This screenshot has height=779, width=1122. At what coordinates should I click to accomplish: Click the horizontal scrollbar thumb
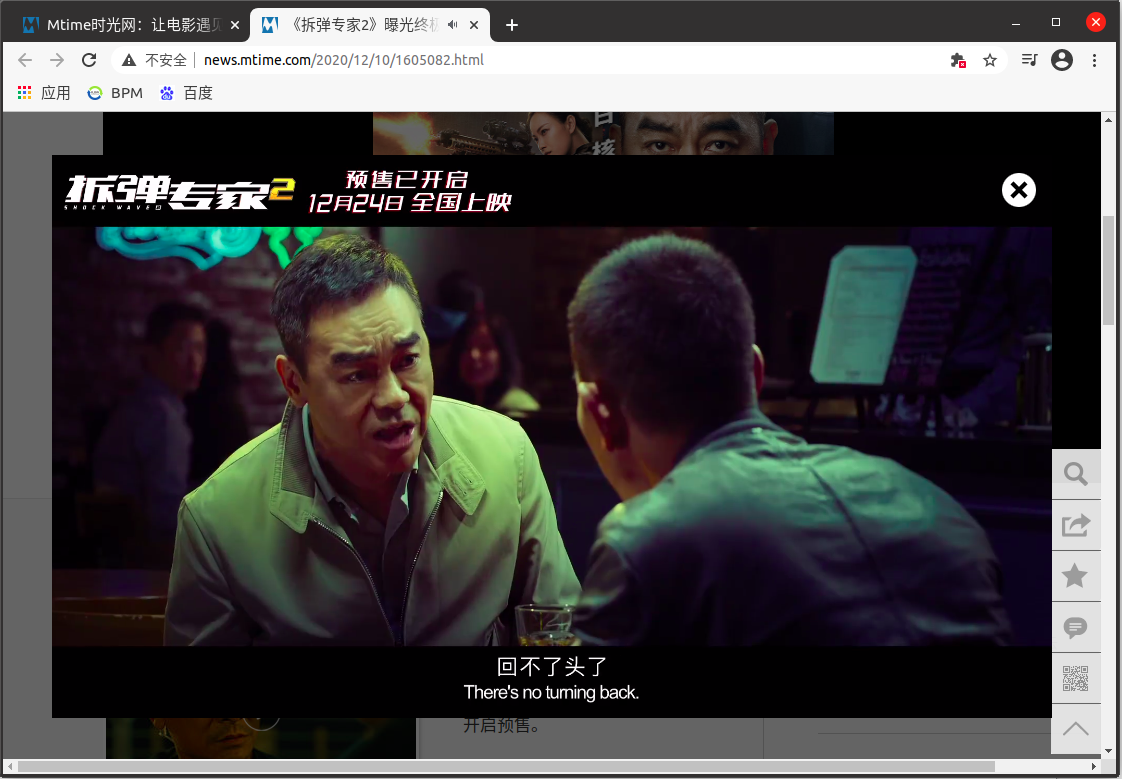[x=506, y=766]
